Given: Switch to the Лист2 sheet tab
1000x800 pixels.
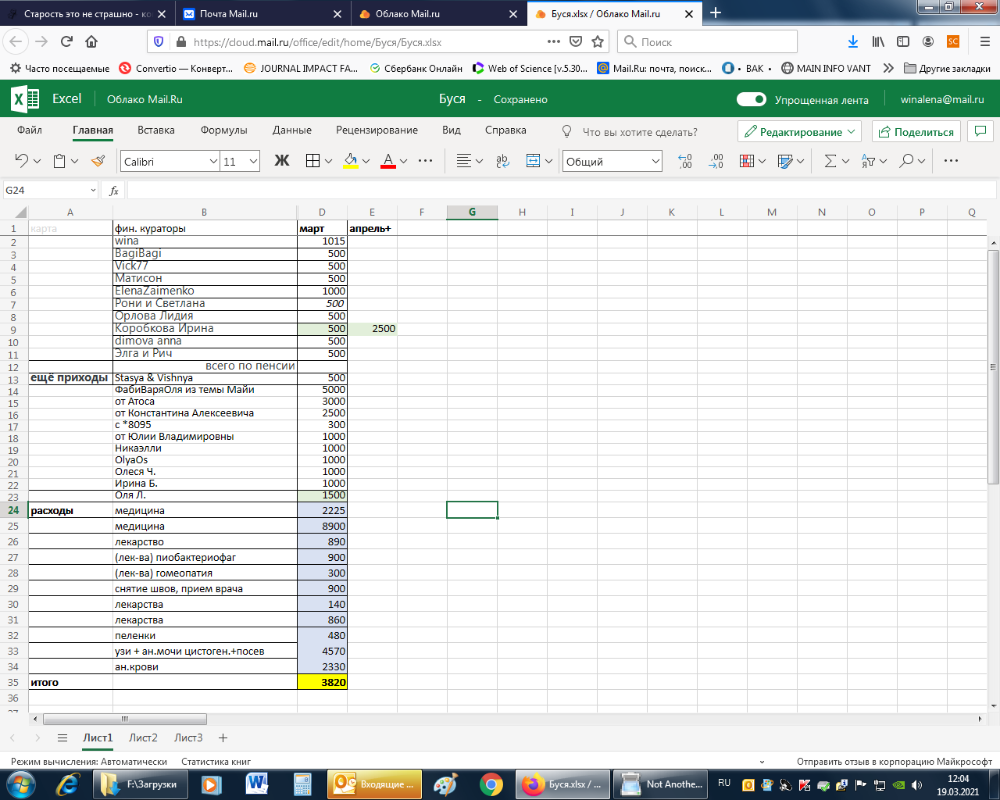Looking at the screenshot, I should pyautogui.click(x=143, y=738).
